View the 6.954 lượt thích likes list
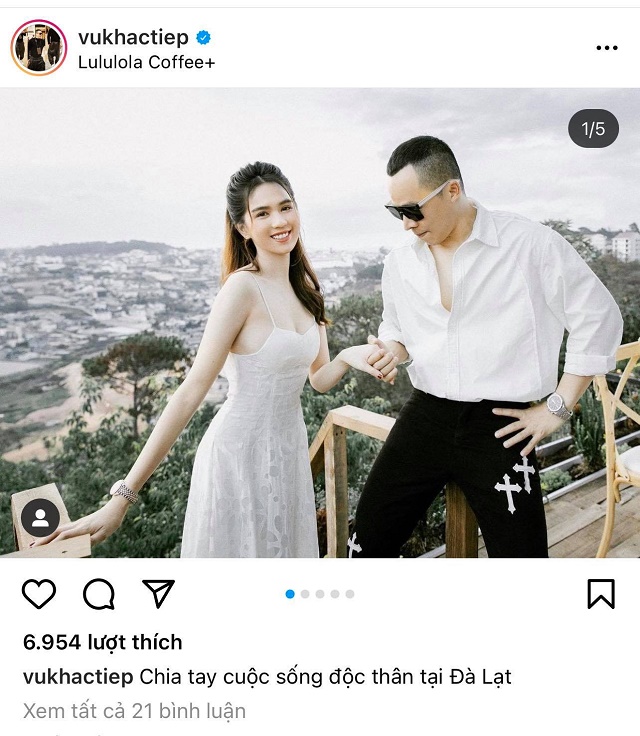Image resolution: width=640 pixels, height=736 pixels. pyautogui.click(x=102, y=642)
